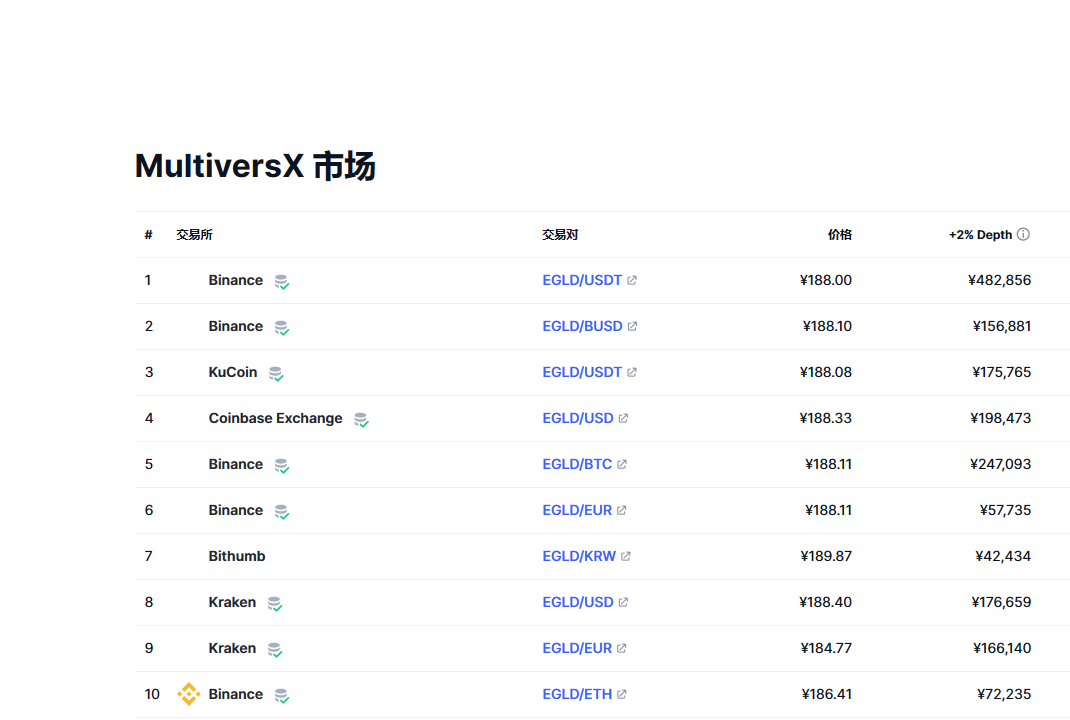Viewport: 1070px width, 720px height.
Task: Click external link icon beside Kraken EGLD/EUR
Action: click(621, 648)
